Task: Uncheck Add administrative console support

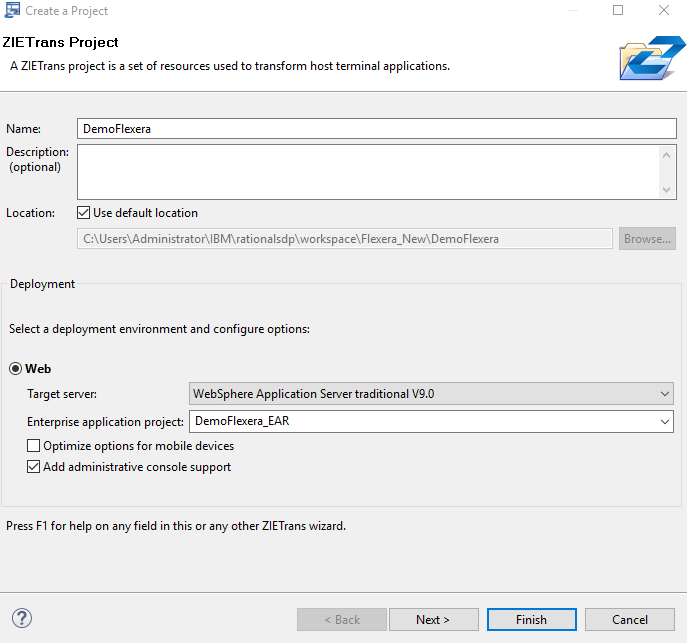Action: tap(33, 466)
